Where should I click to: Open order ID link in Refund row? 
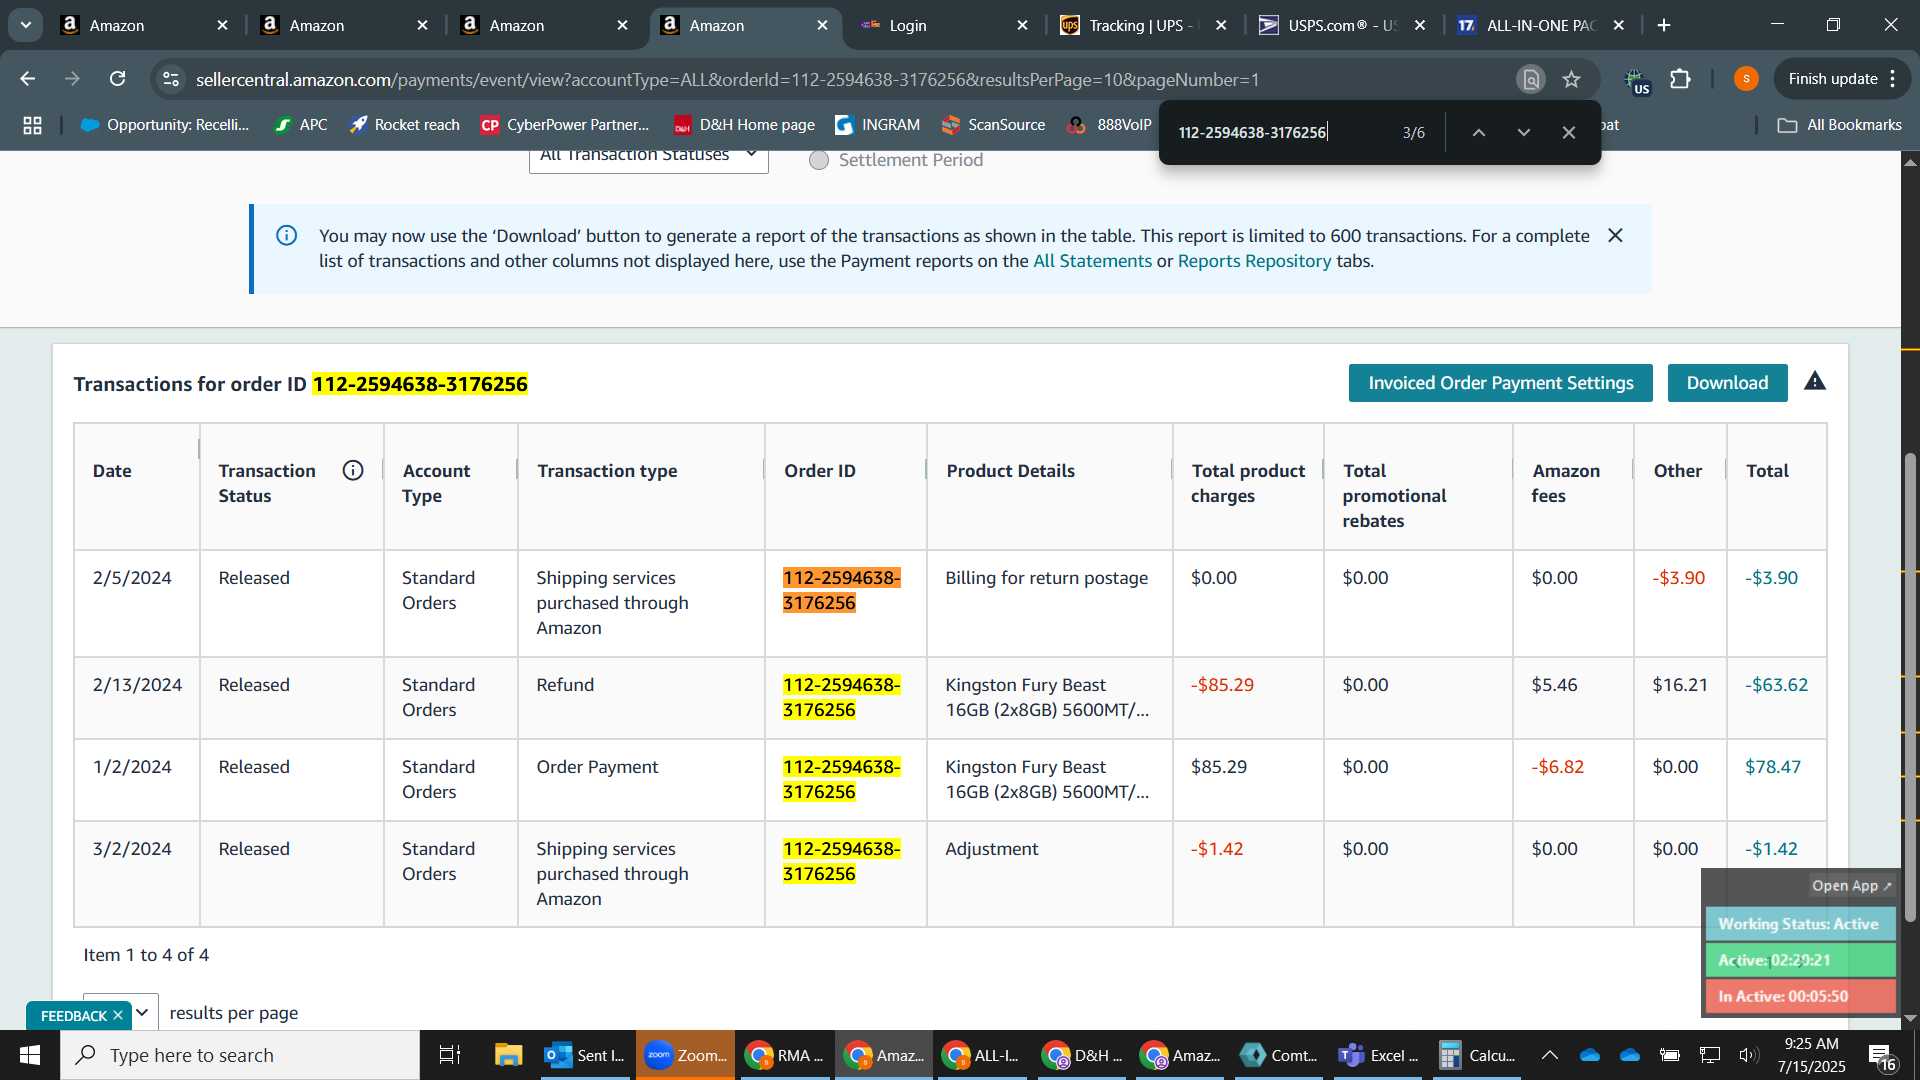coord(841,698)
